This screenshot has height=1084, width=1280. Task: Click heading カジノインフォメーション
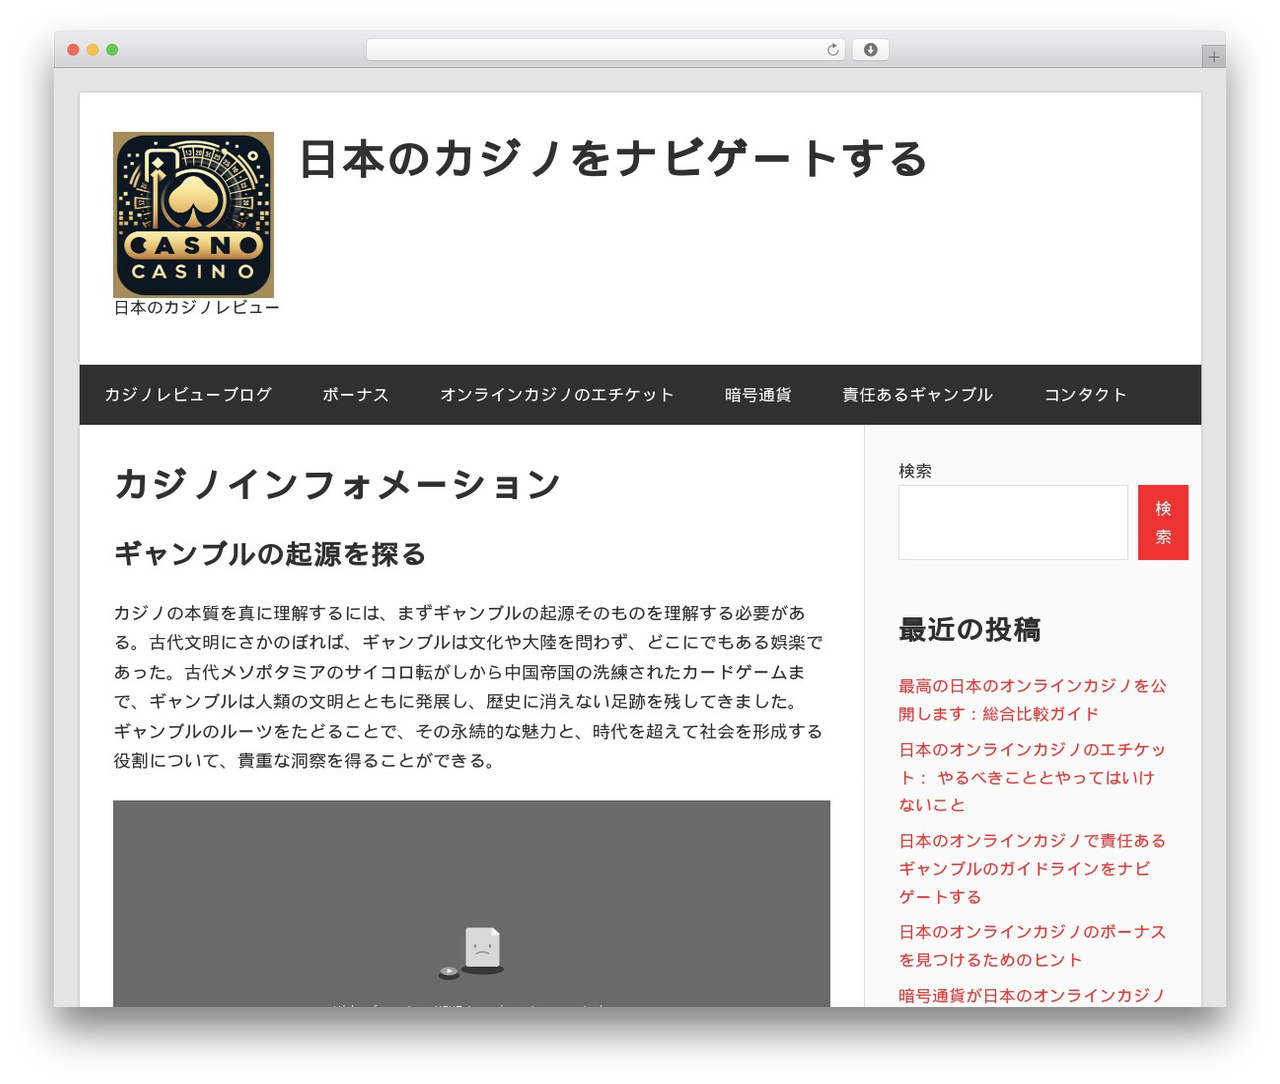click(337, 484)
